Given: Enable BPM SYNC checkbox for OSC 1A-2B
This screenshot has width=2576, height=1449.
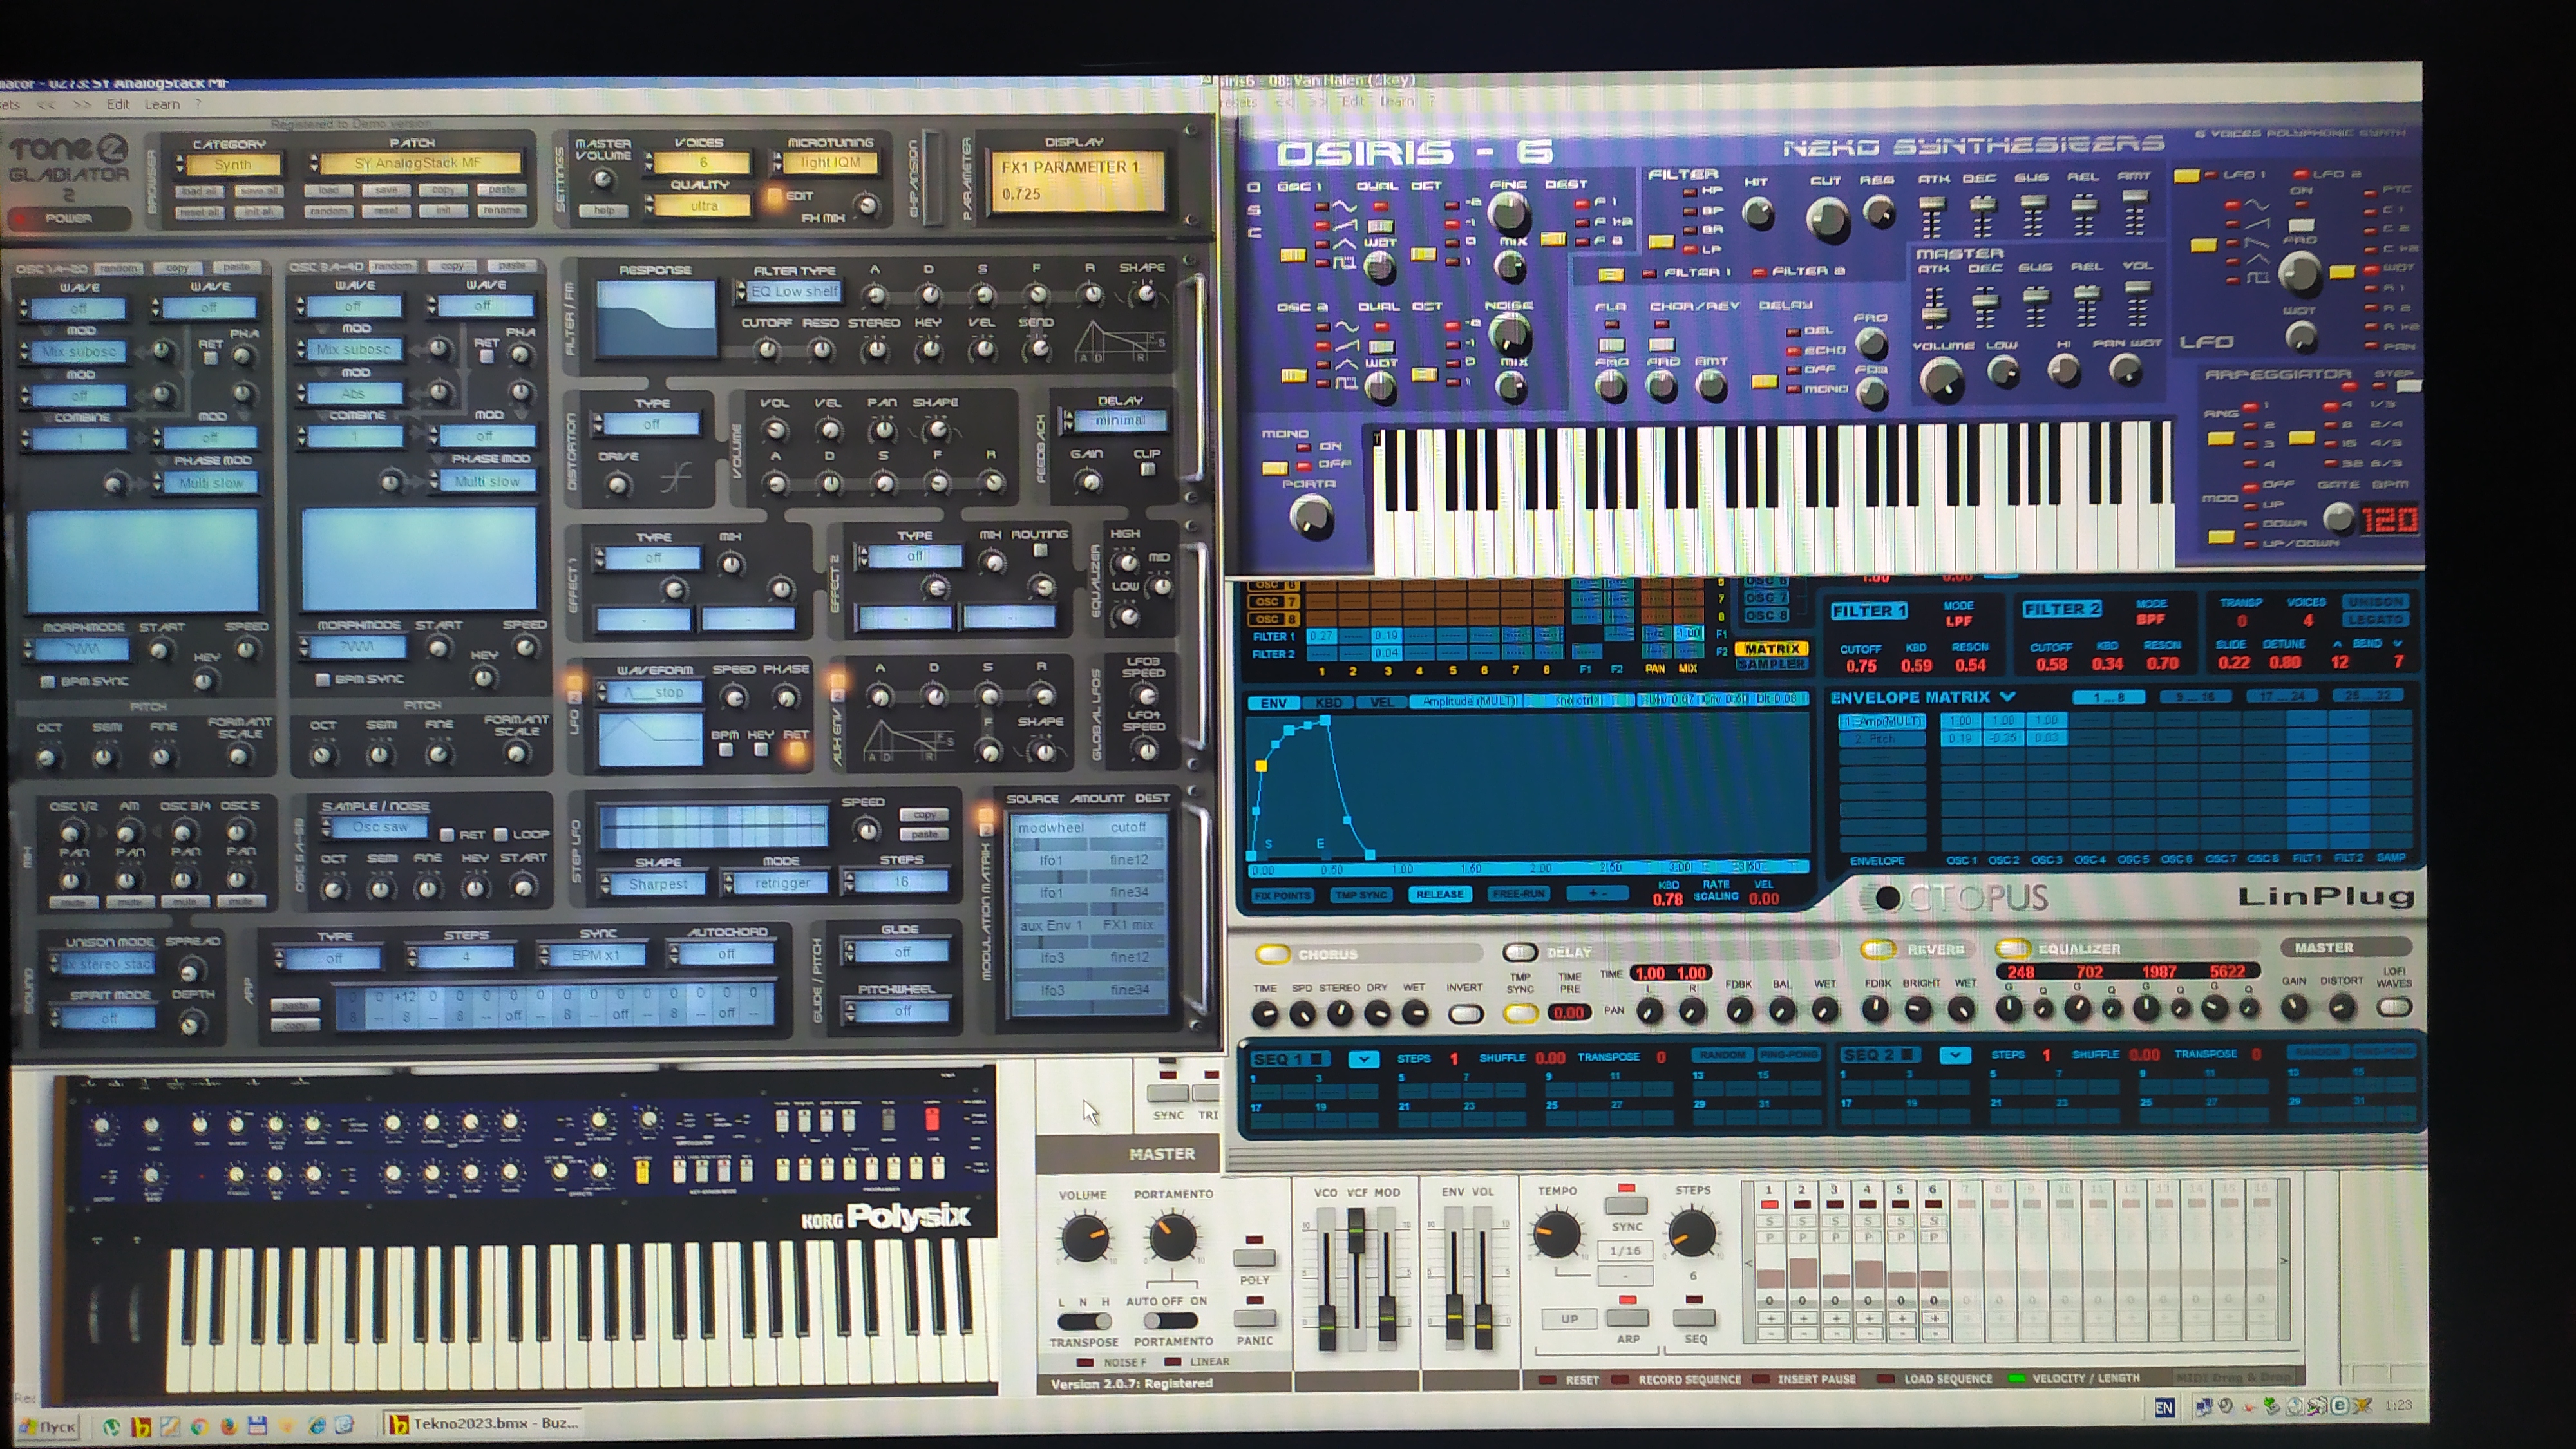Looking at the screenshot, I should click(47, 681).
